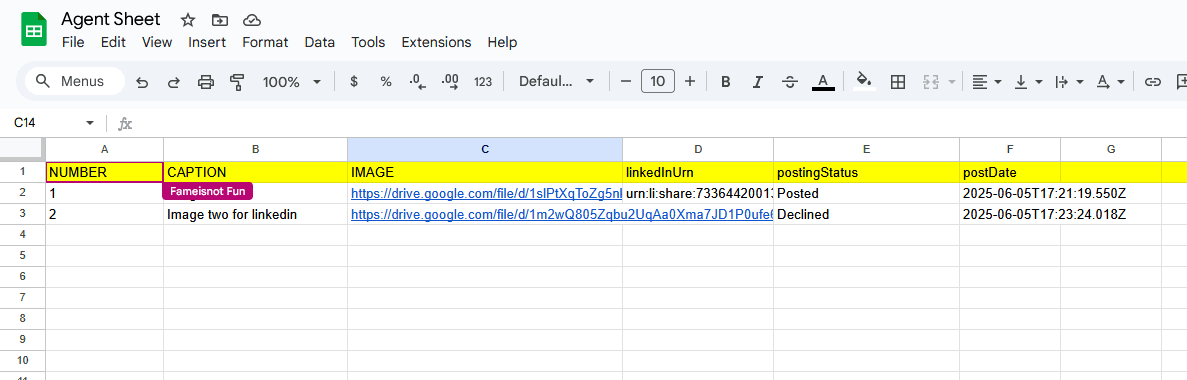Open the Drive link in row 2

pos(485,194)
